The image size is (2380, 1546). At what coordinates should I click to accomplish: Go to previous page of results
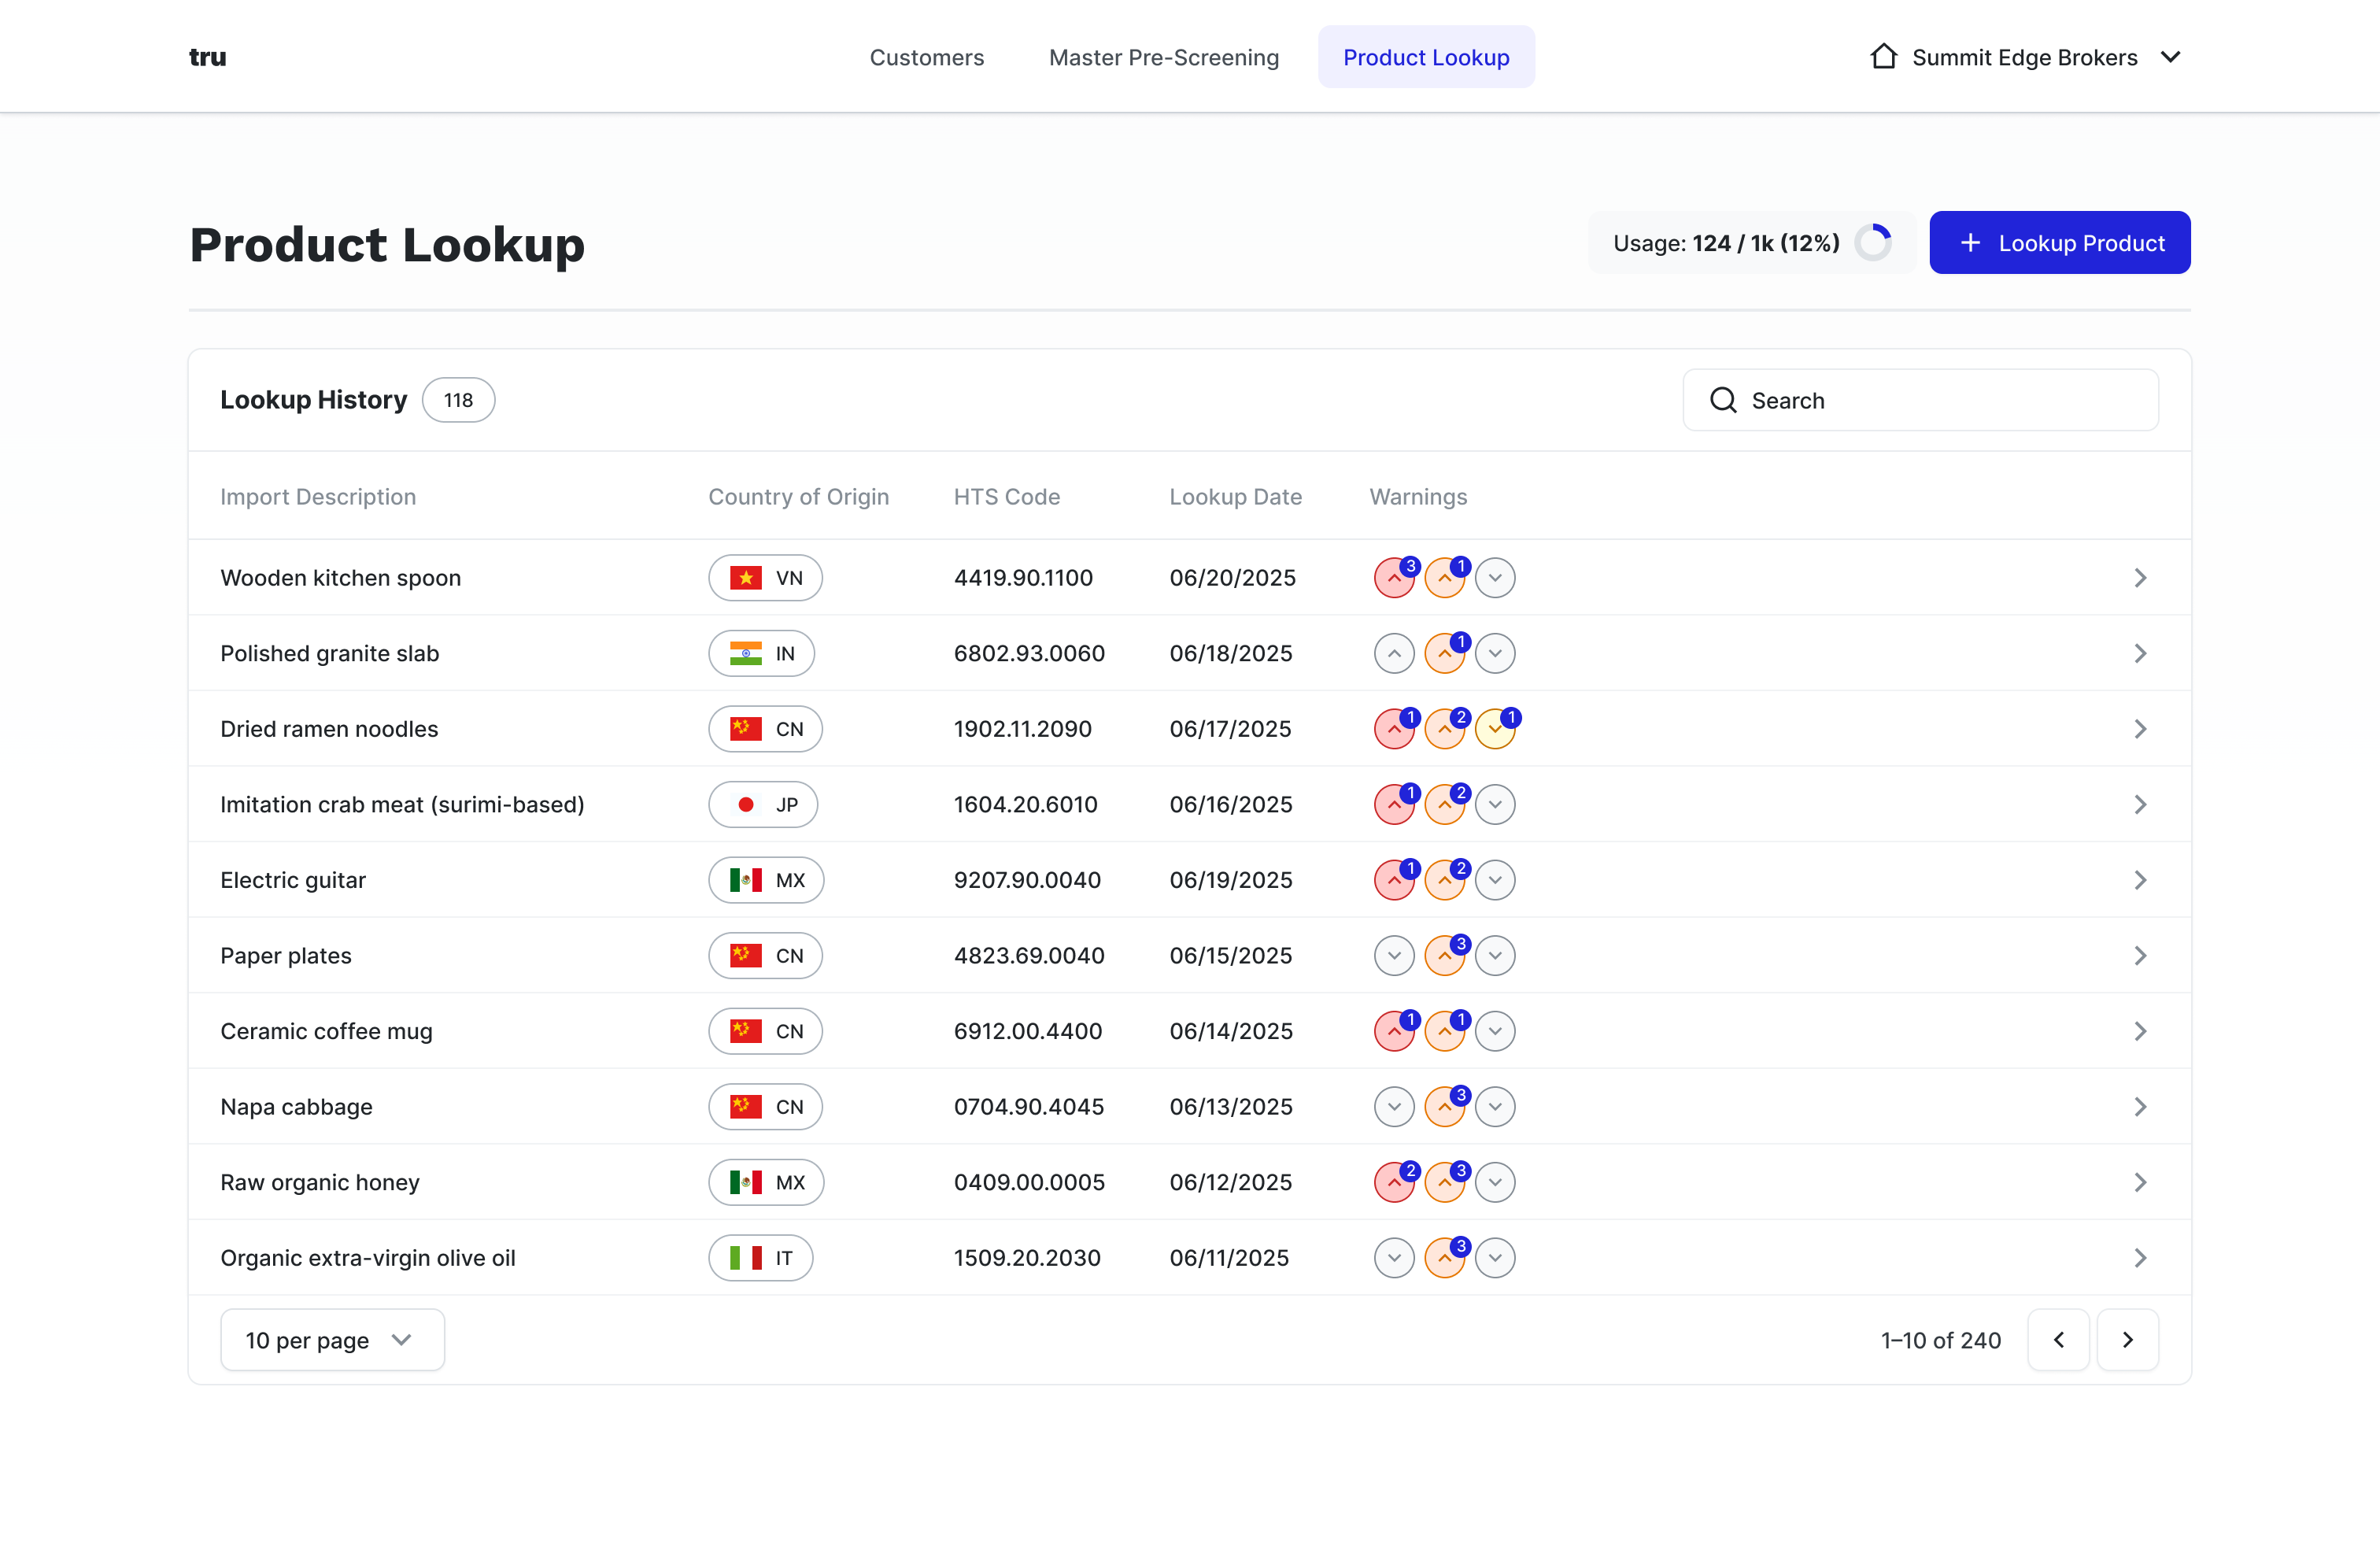tap(2058, 1340)
